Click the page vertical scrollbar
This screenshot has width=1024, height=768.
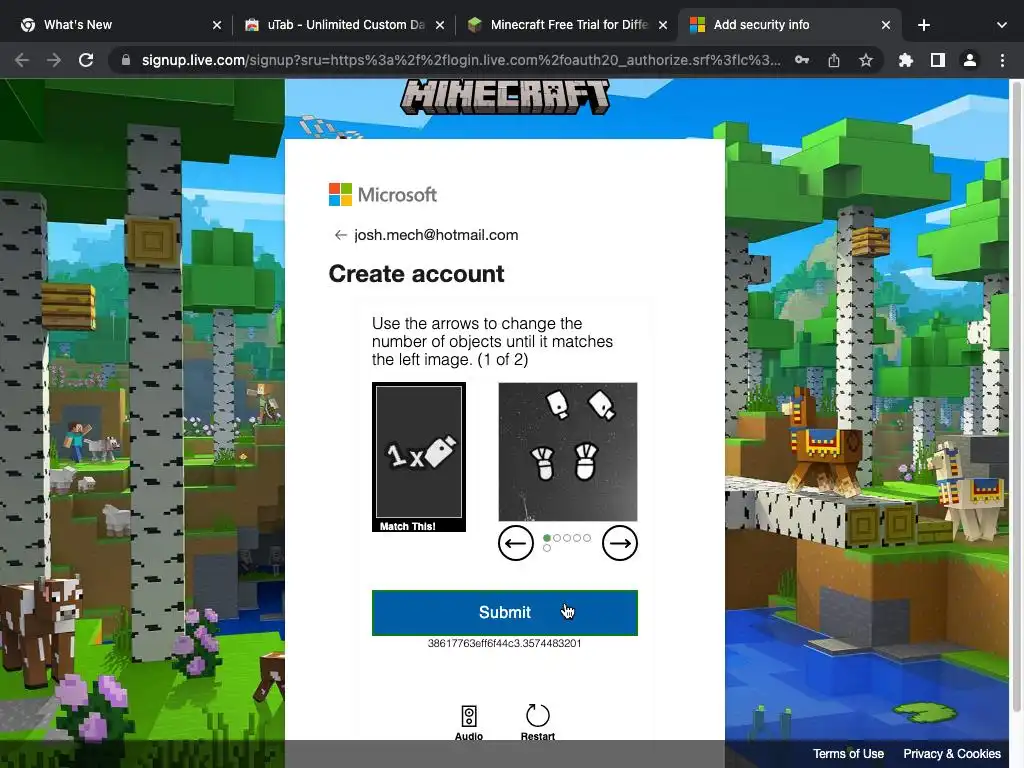(1016, 398)
